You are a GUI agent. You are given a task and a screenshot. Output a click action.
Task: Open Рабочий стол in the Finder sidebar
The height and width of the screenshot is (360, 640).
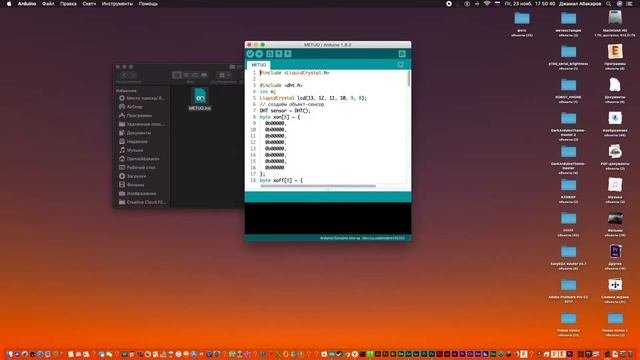pos(137,167)
